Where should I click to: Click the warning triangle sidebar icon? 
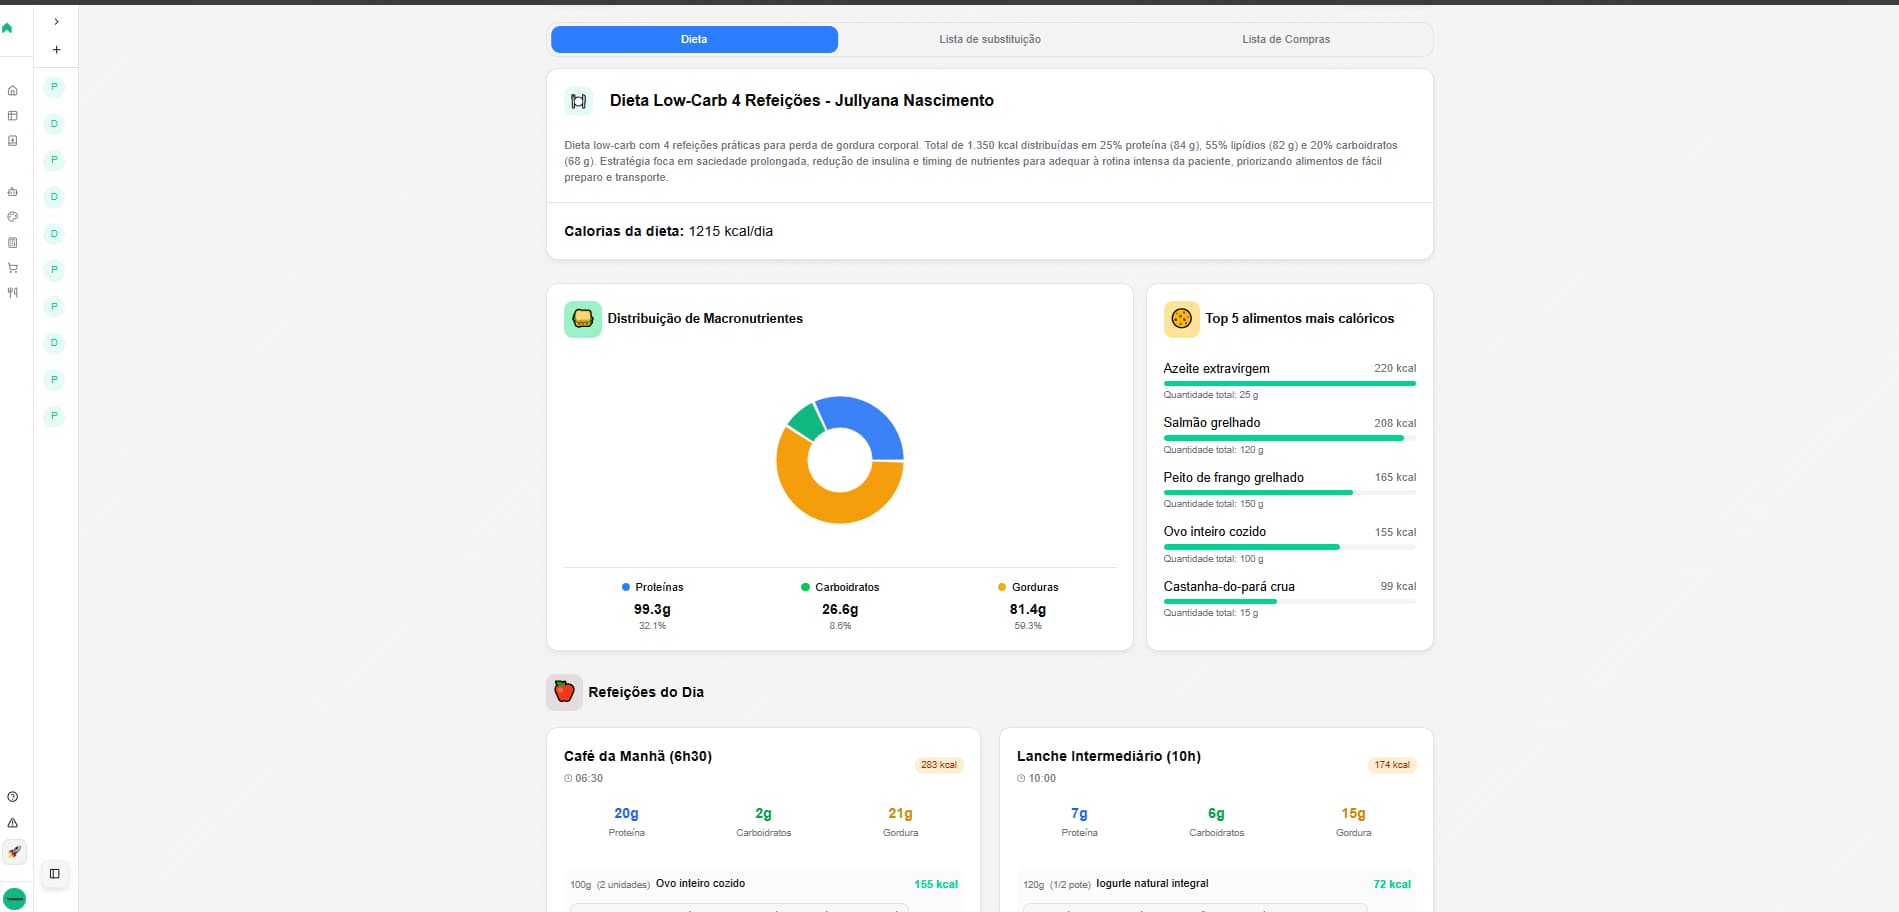click(x=12, y=823)
